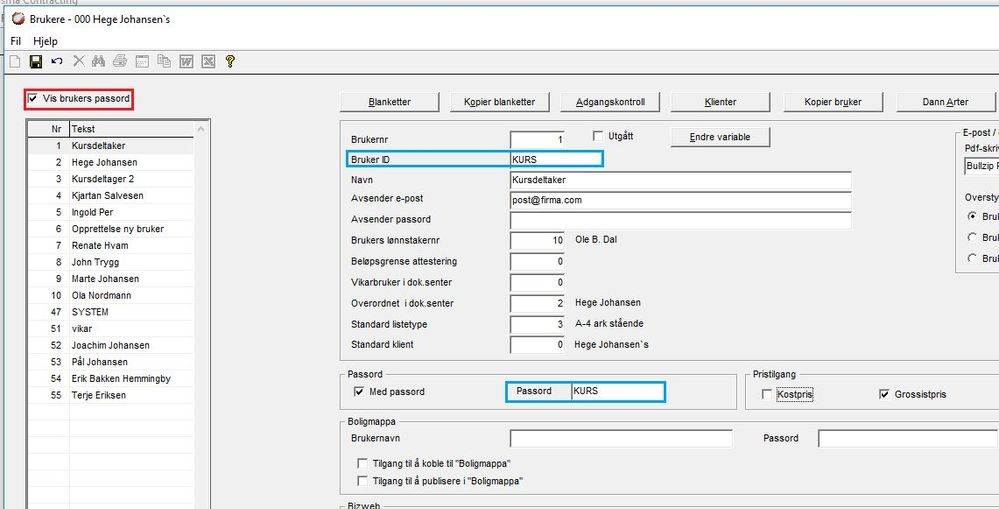The image size is (999, 509).
Task: Select Kjartan Salvesen in the user list
Action: coord(110,196)
